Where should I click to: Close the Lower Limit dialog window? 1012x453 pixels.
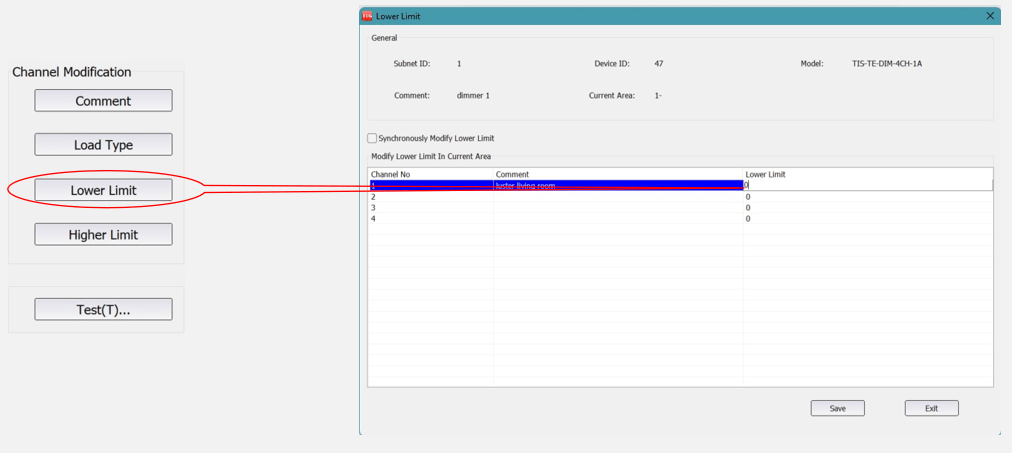click(990, 16)
